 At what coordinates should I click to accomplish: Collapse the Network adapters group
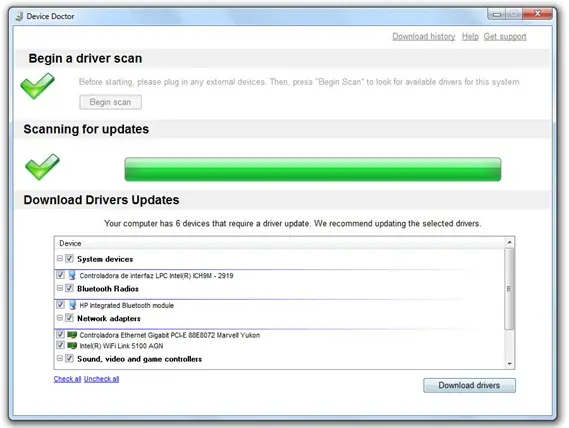[x=60, y=318]
